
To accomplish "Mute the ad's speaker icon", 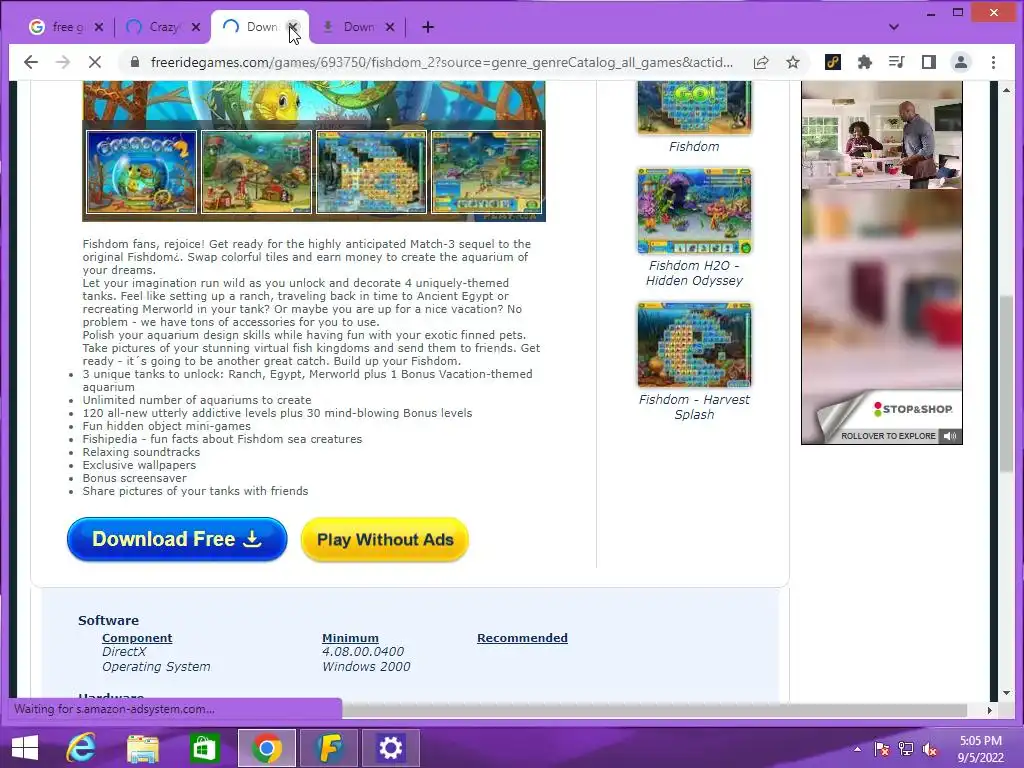I will [x=950, y=436].
